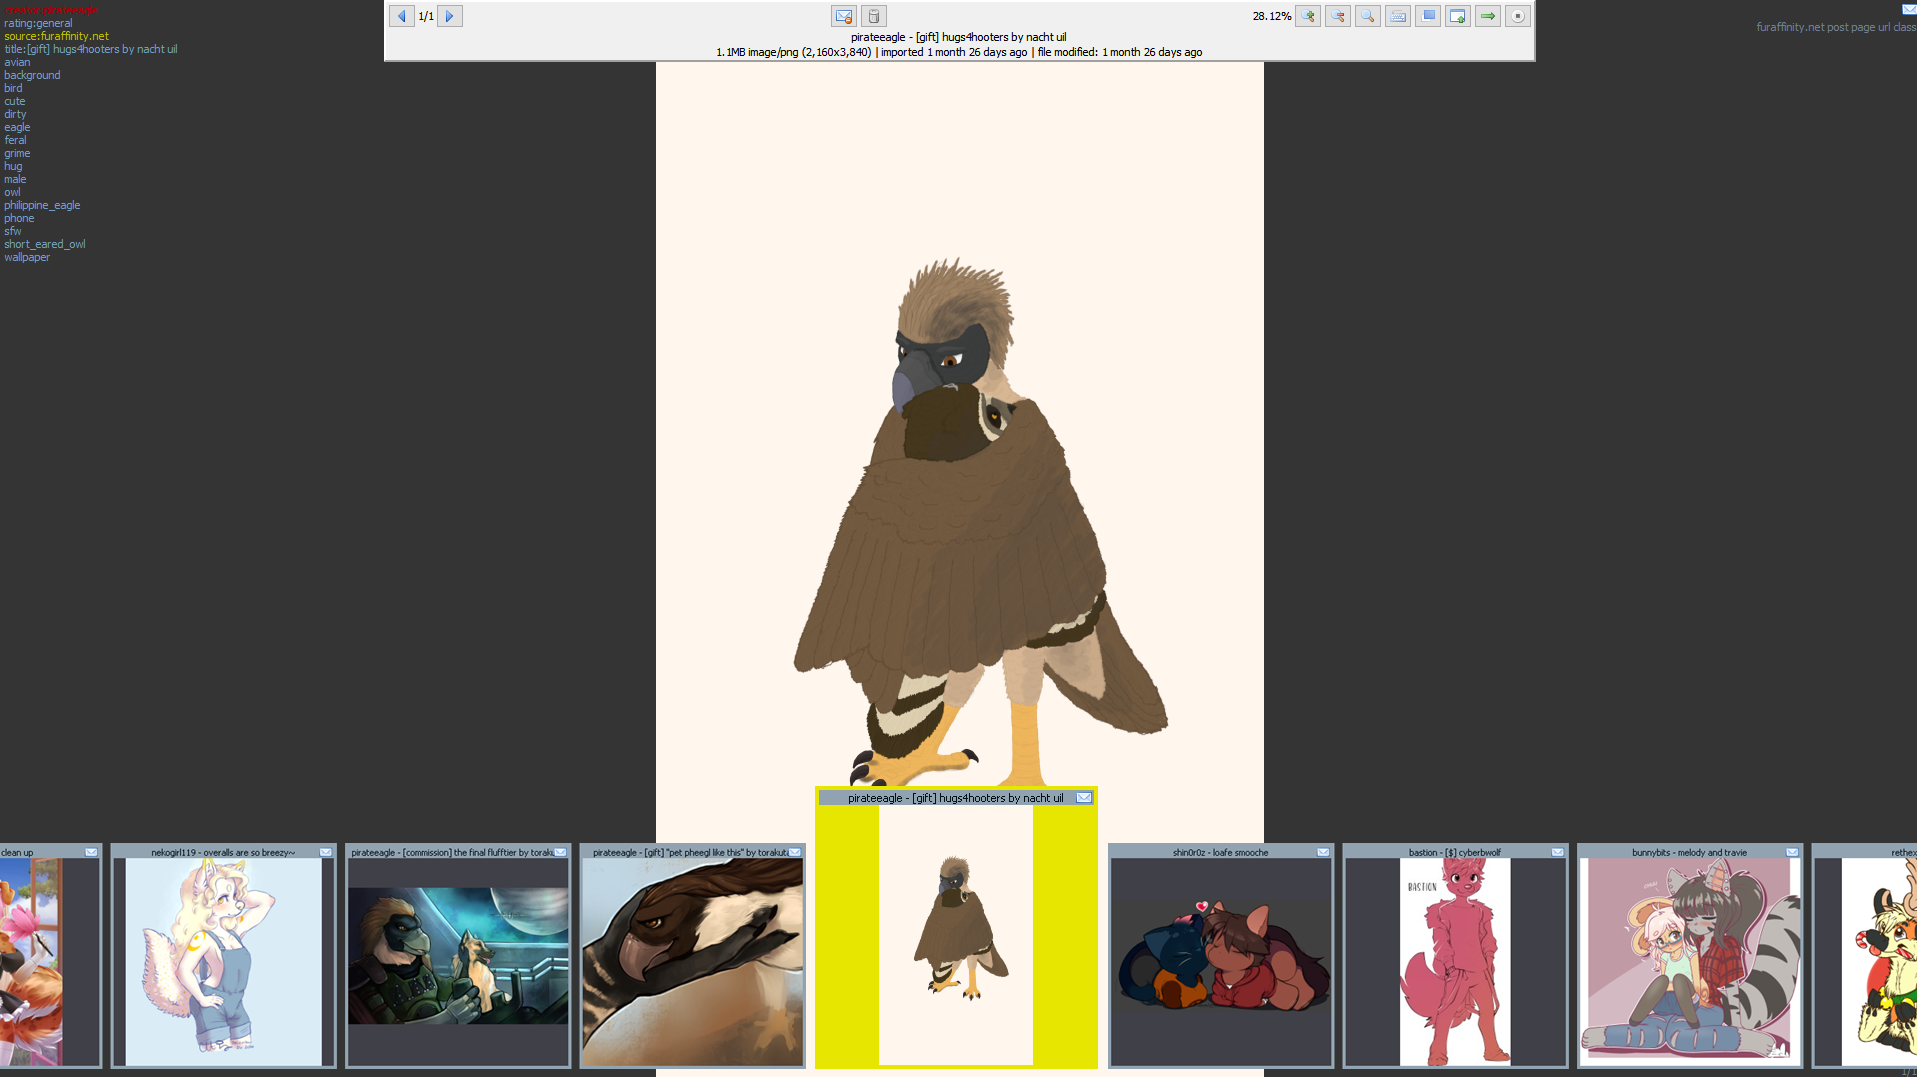This screenshot has width=1917, height=1077.
Task: Click the green arrow icon in viewer toolbar
Action: [x=1488, y=16]
